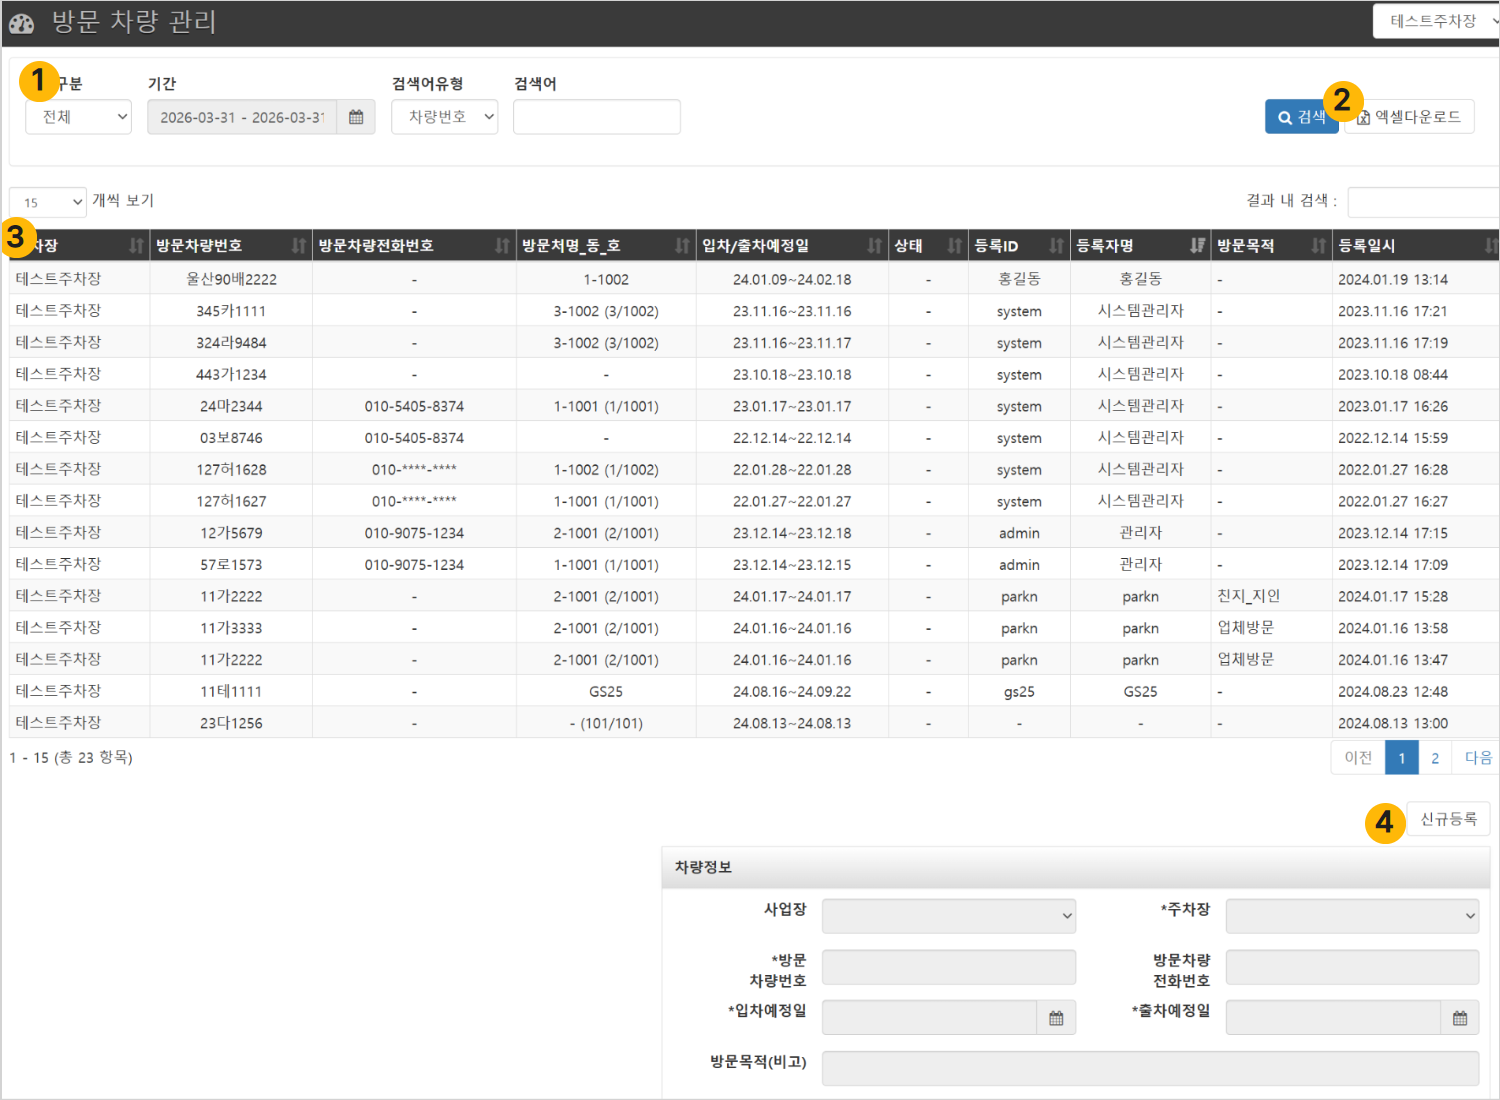This screenshot has height=1100, width=1500.
Task: Change the 15 개씩 보기 page size dropdown
Action: click(48, 202)
